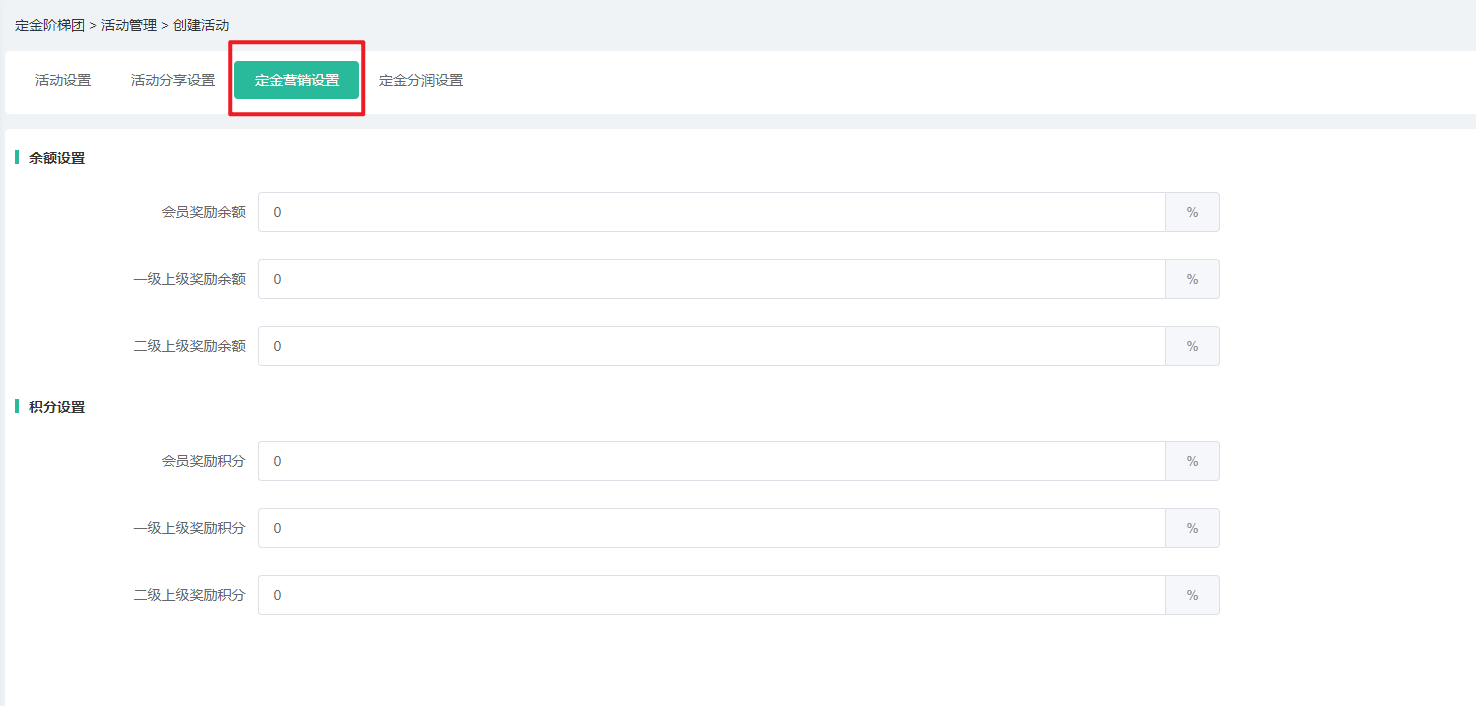This screenshot has height=706, width=1476.
Task: Select the 会员奖励积分 input field
Action: (712, 461)
